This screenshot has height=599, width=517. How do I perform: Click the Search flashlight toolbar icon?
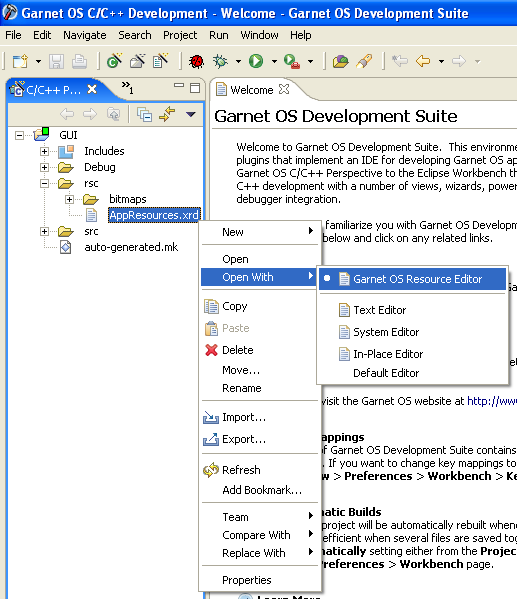click(364, 61)
